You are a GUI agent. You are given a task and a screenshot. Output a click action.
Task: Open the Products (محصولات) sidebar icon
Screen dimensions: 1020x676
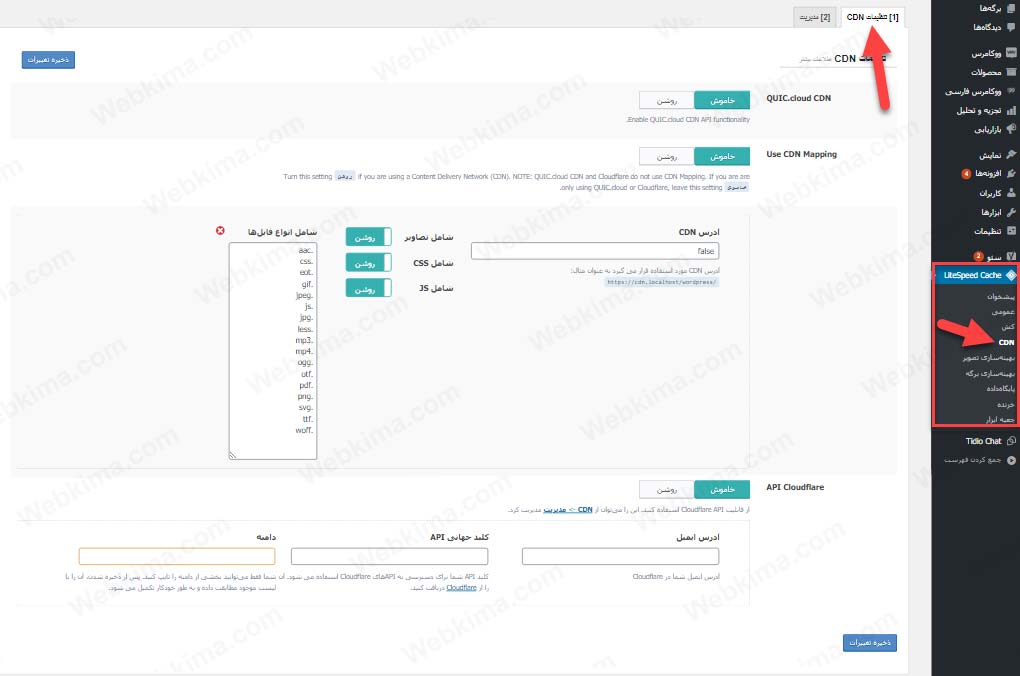click(x=1011, y=72)
